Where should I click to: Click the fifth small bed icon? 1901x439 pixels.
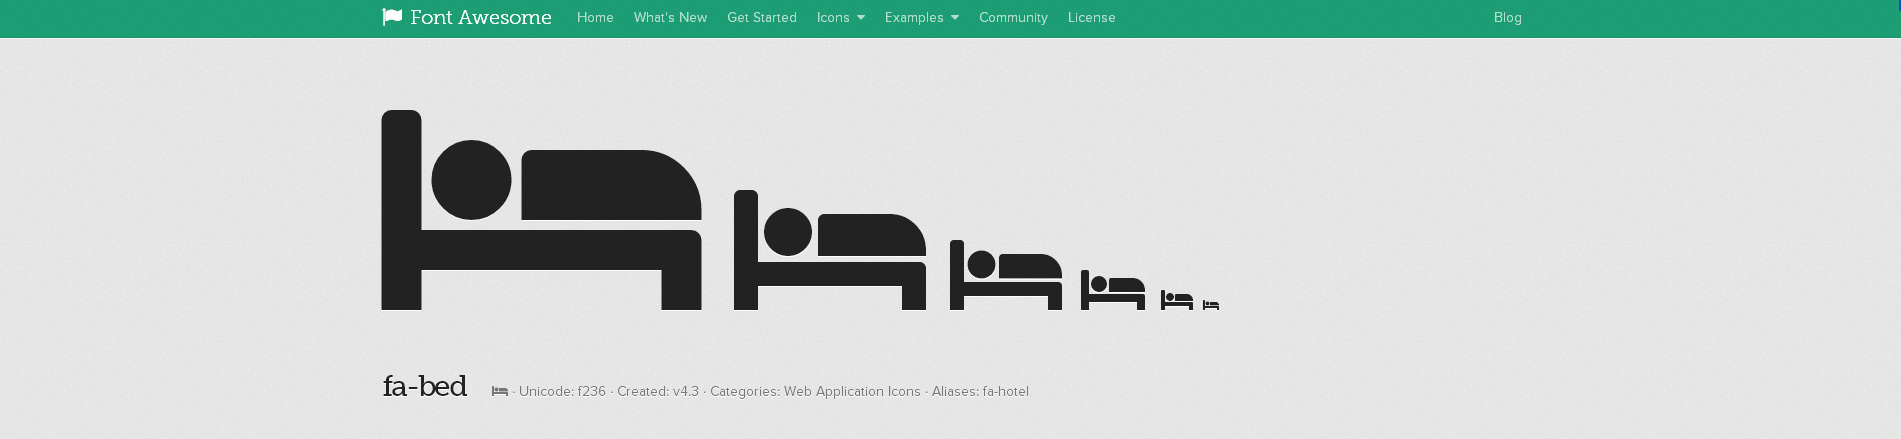1177,300
